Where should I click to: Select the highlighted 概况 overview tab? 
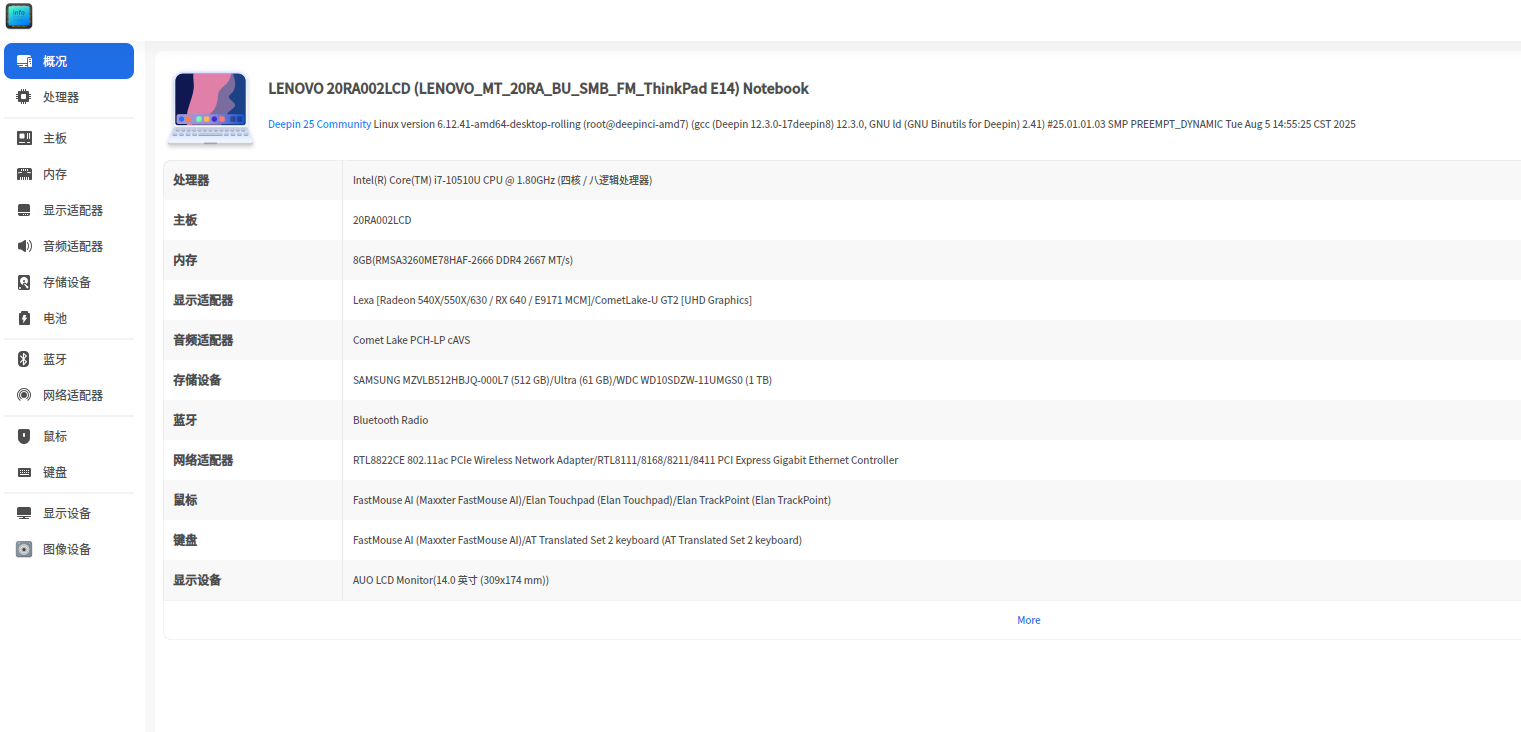69,61
